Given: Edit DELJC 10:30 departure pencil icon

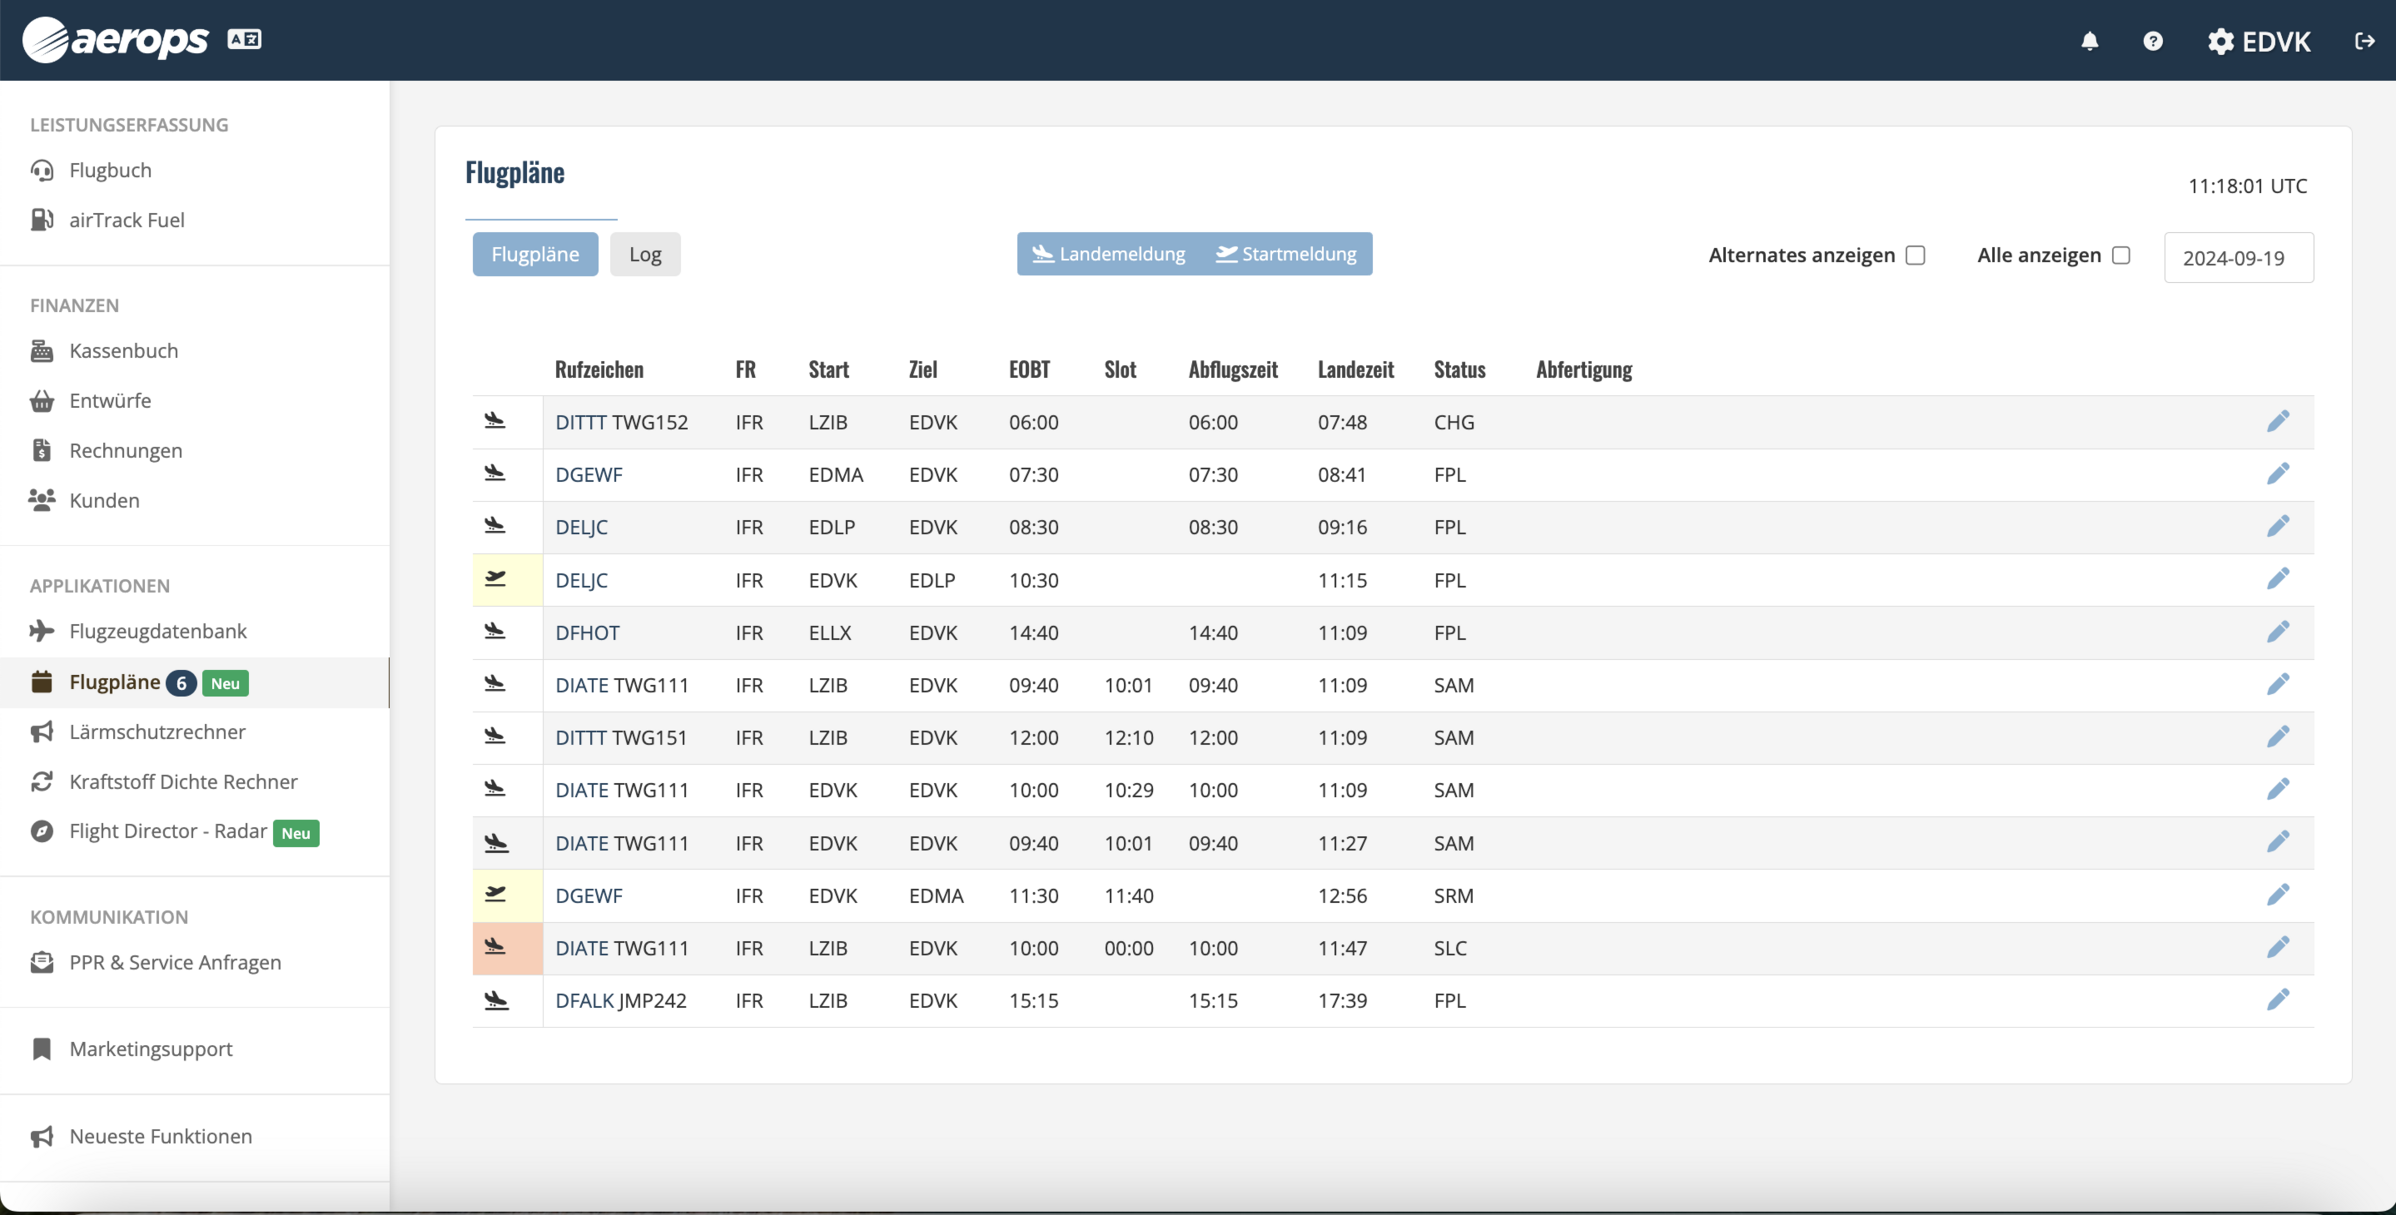Looking at the screenshot, I should click(2277, 579).
